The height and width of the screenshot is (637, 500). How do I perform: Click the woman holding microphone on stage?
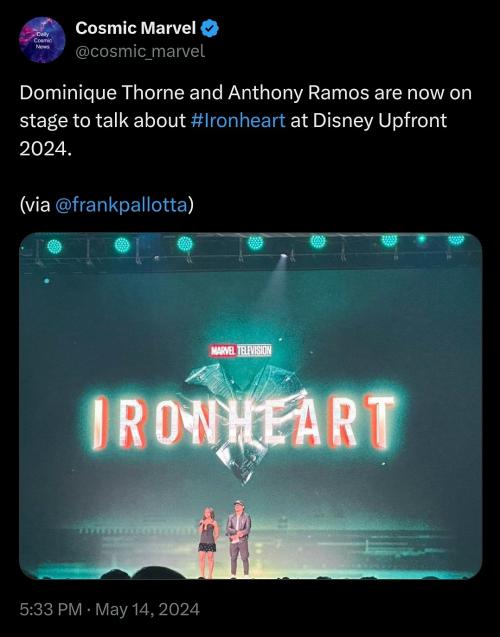[x=208, y=542]
